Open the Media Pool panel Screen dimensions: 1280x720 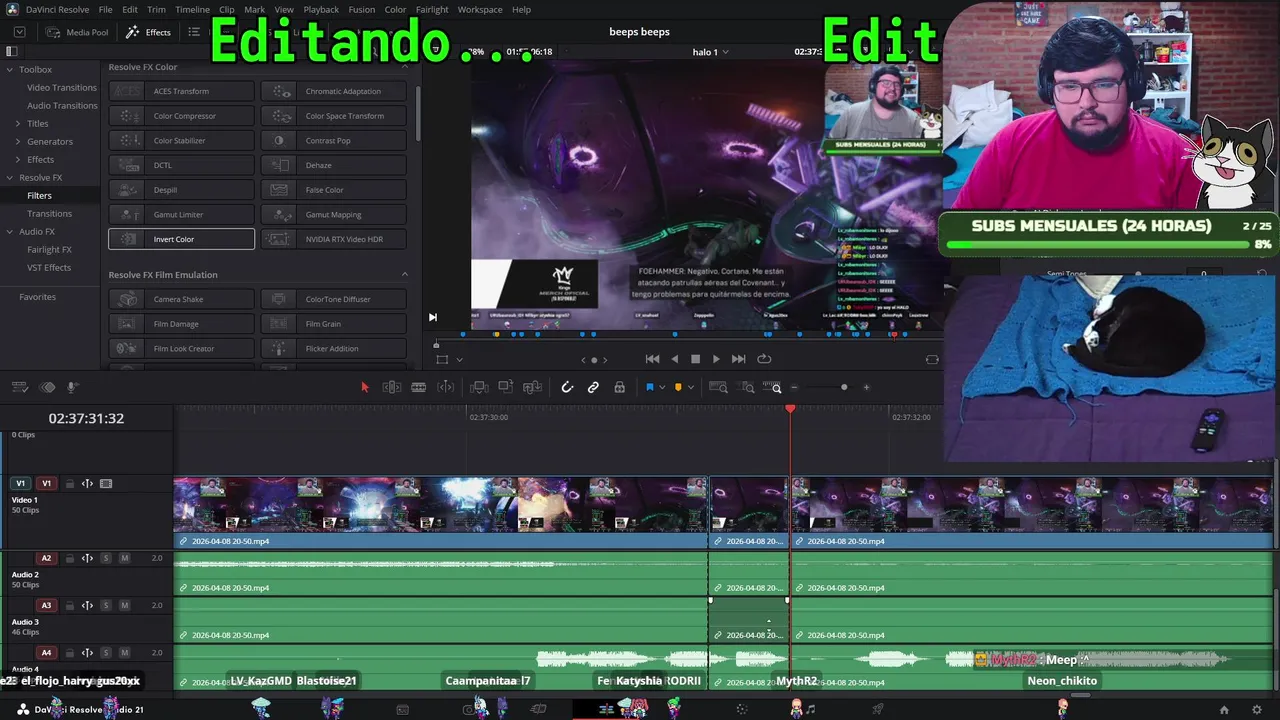[x=76, y=32]
